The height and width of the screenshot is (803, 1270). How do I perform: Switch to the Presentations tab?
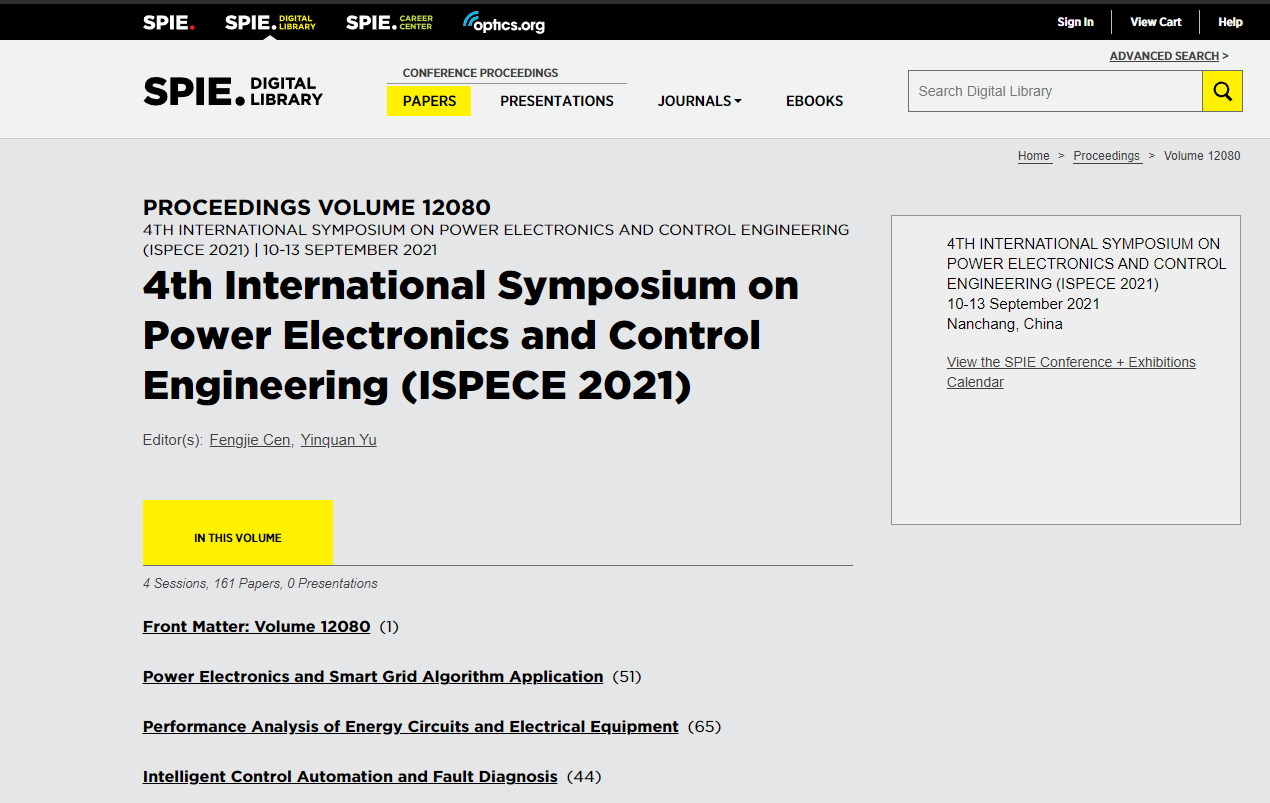click(557, 101)
